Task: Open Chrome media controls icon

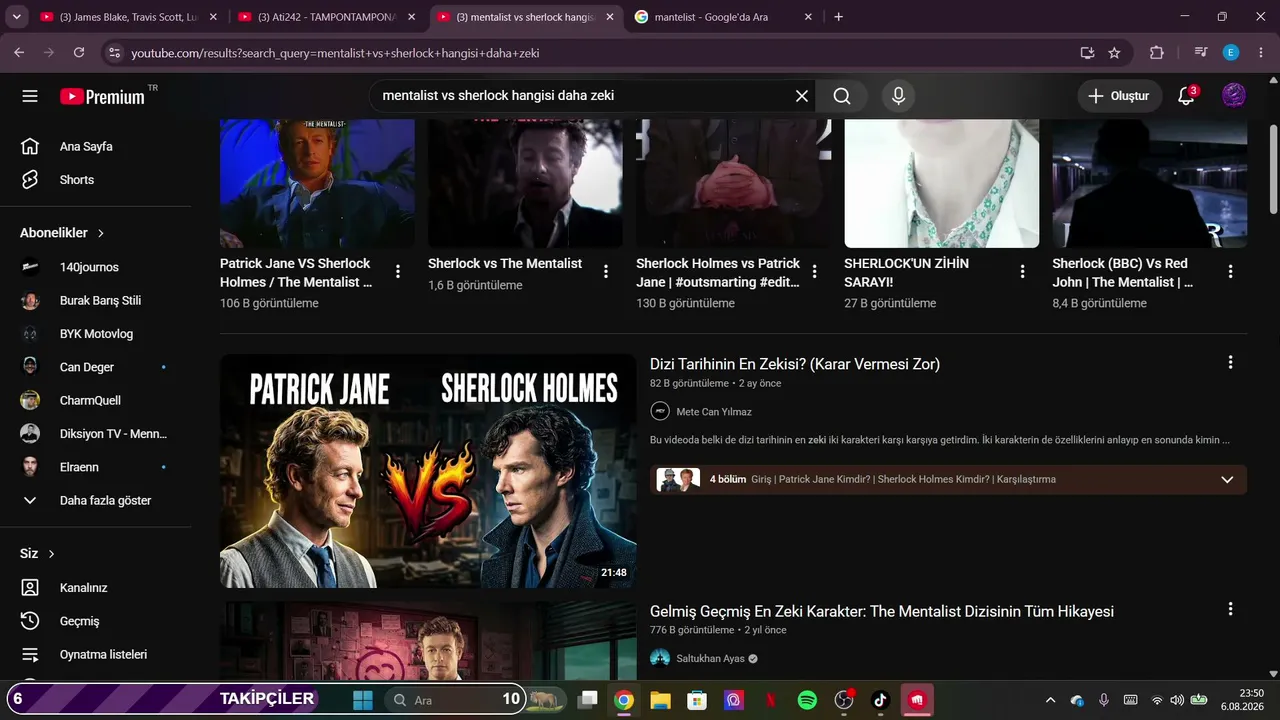Action: [x=1201, y=52]
